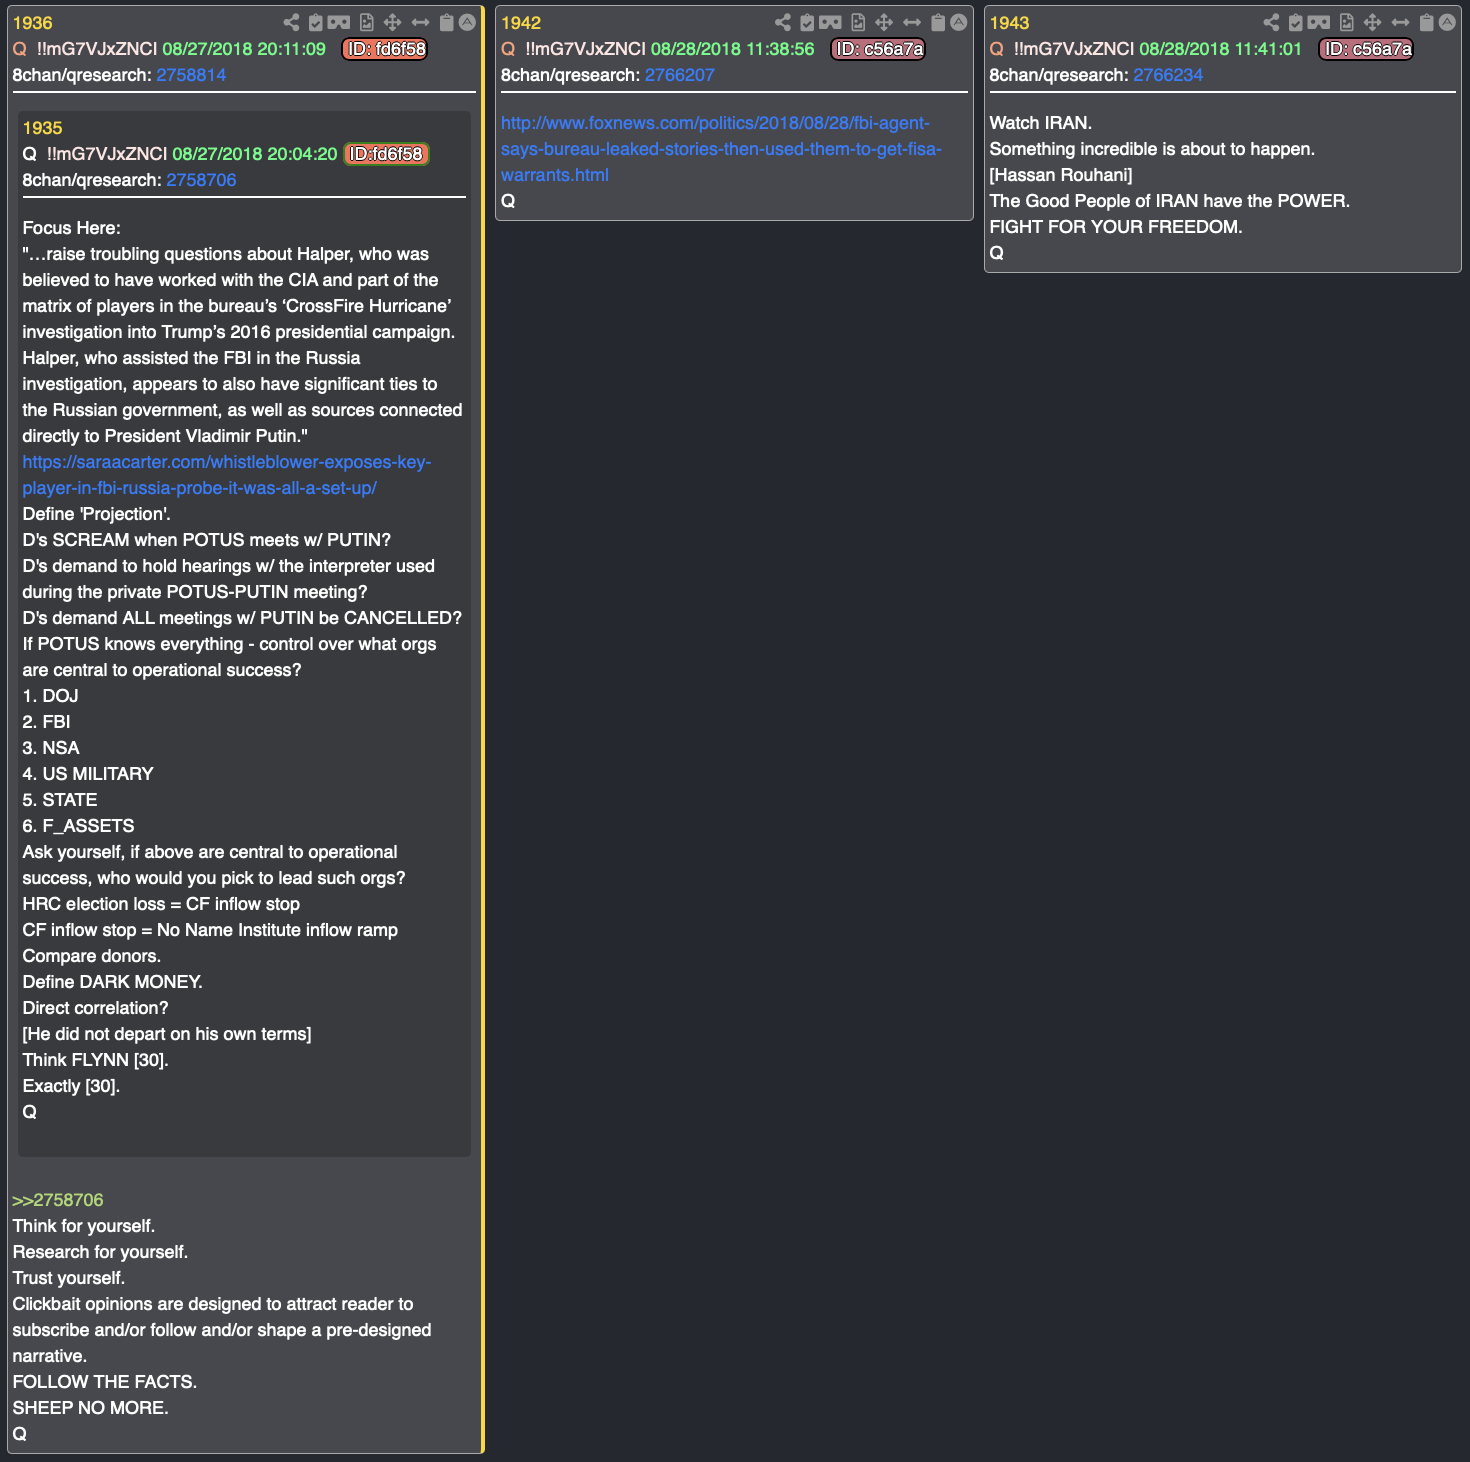Screen dimensions: 1470x1462
Task: Click the 'SHEEP NO MORE.' line
Action: [90, 1408]
